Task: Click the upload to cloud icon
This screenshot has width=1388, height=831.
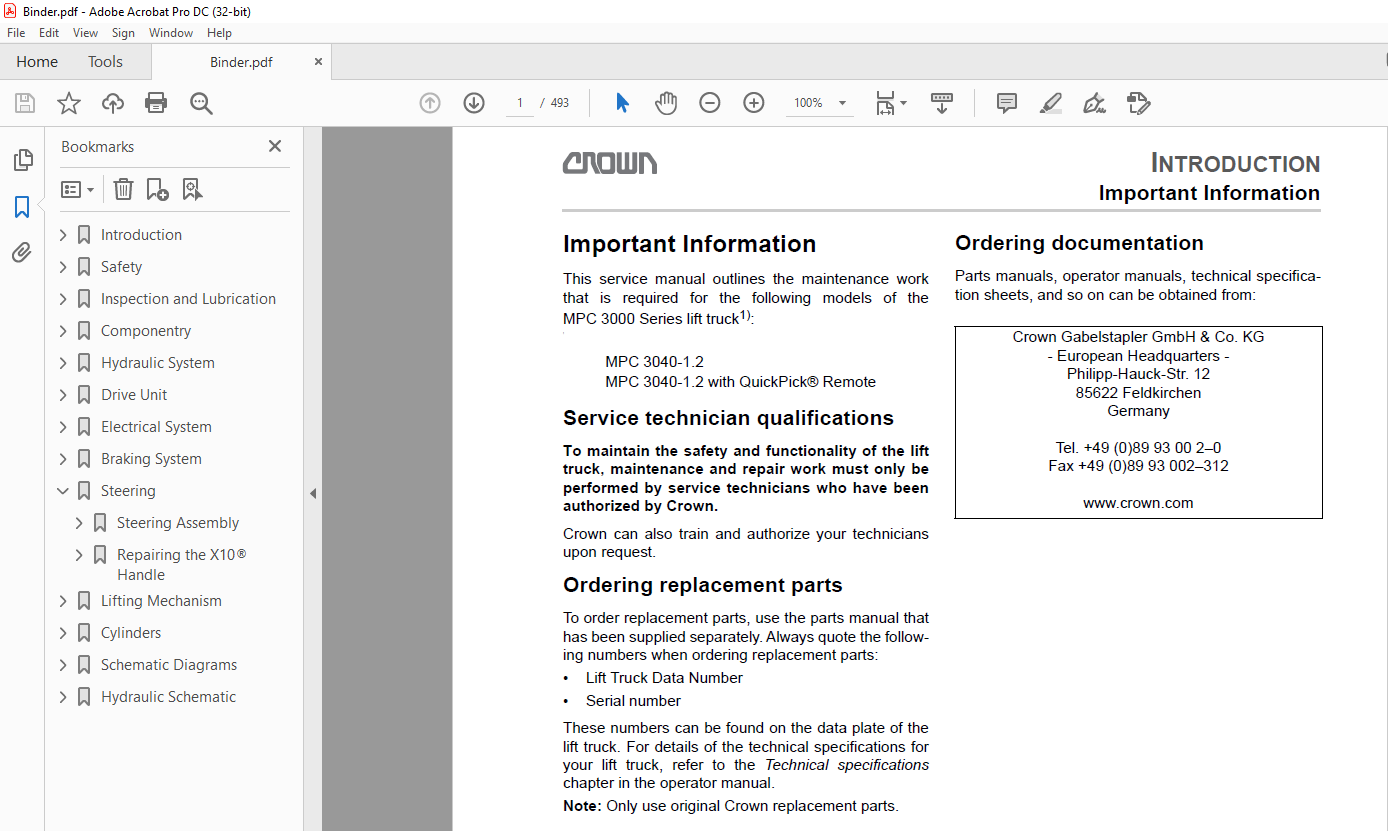Action: point(113,103)
